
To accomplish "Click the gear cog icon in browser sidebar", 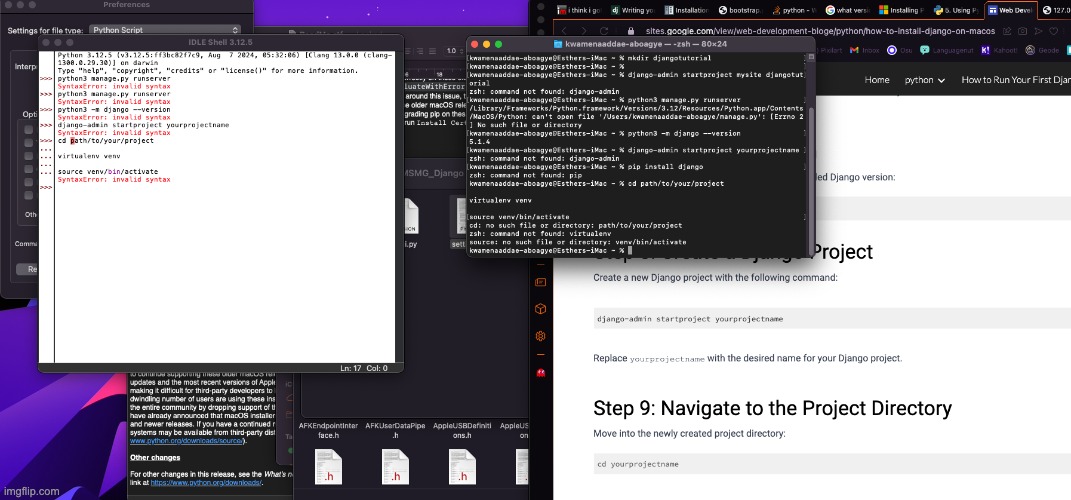I will point(540,335).
